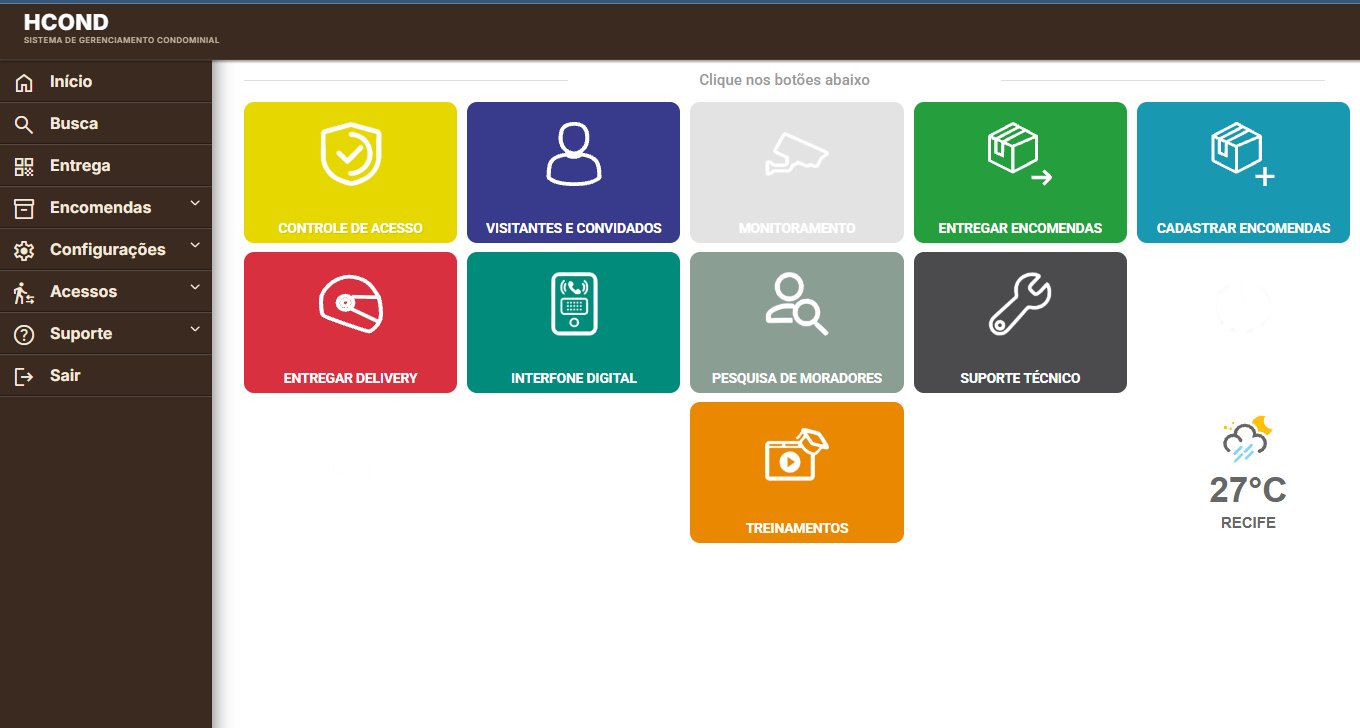This screenshot has width=1360, height=728.
Task: Open the Entregar Encomendas tile label
Action: pyautogui.click(x=1020, y=228)
